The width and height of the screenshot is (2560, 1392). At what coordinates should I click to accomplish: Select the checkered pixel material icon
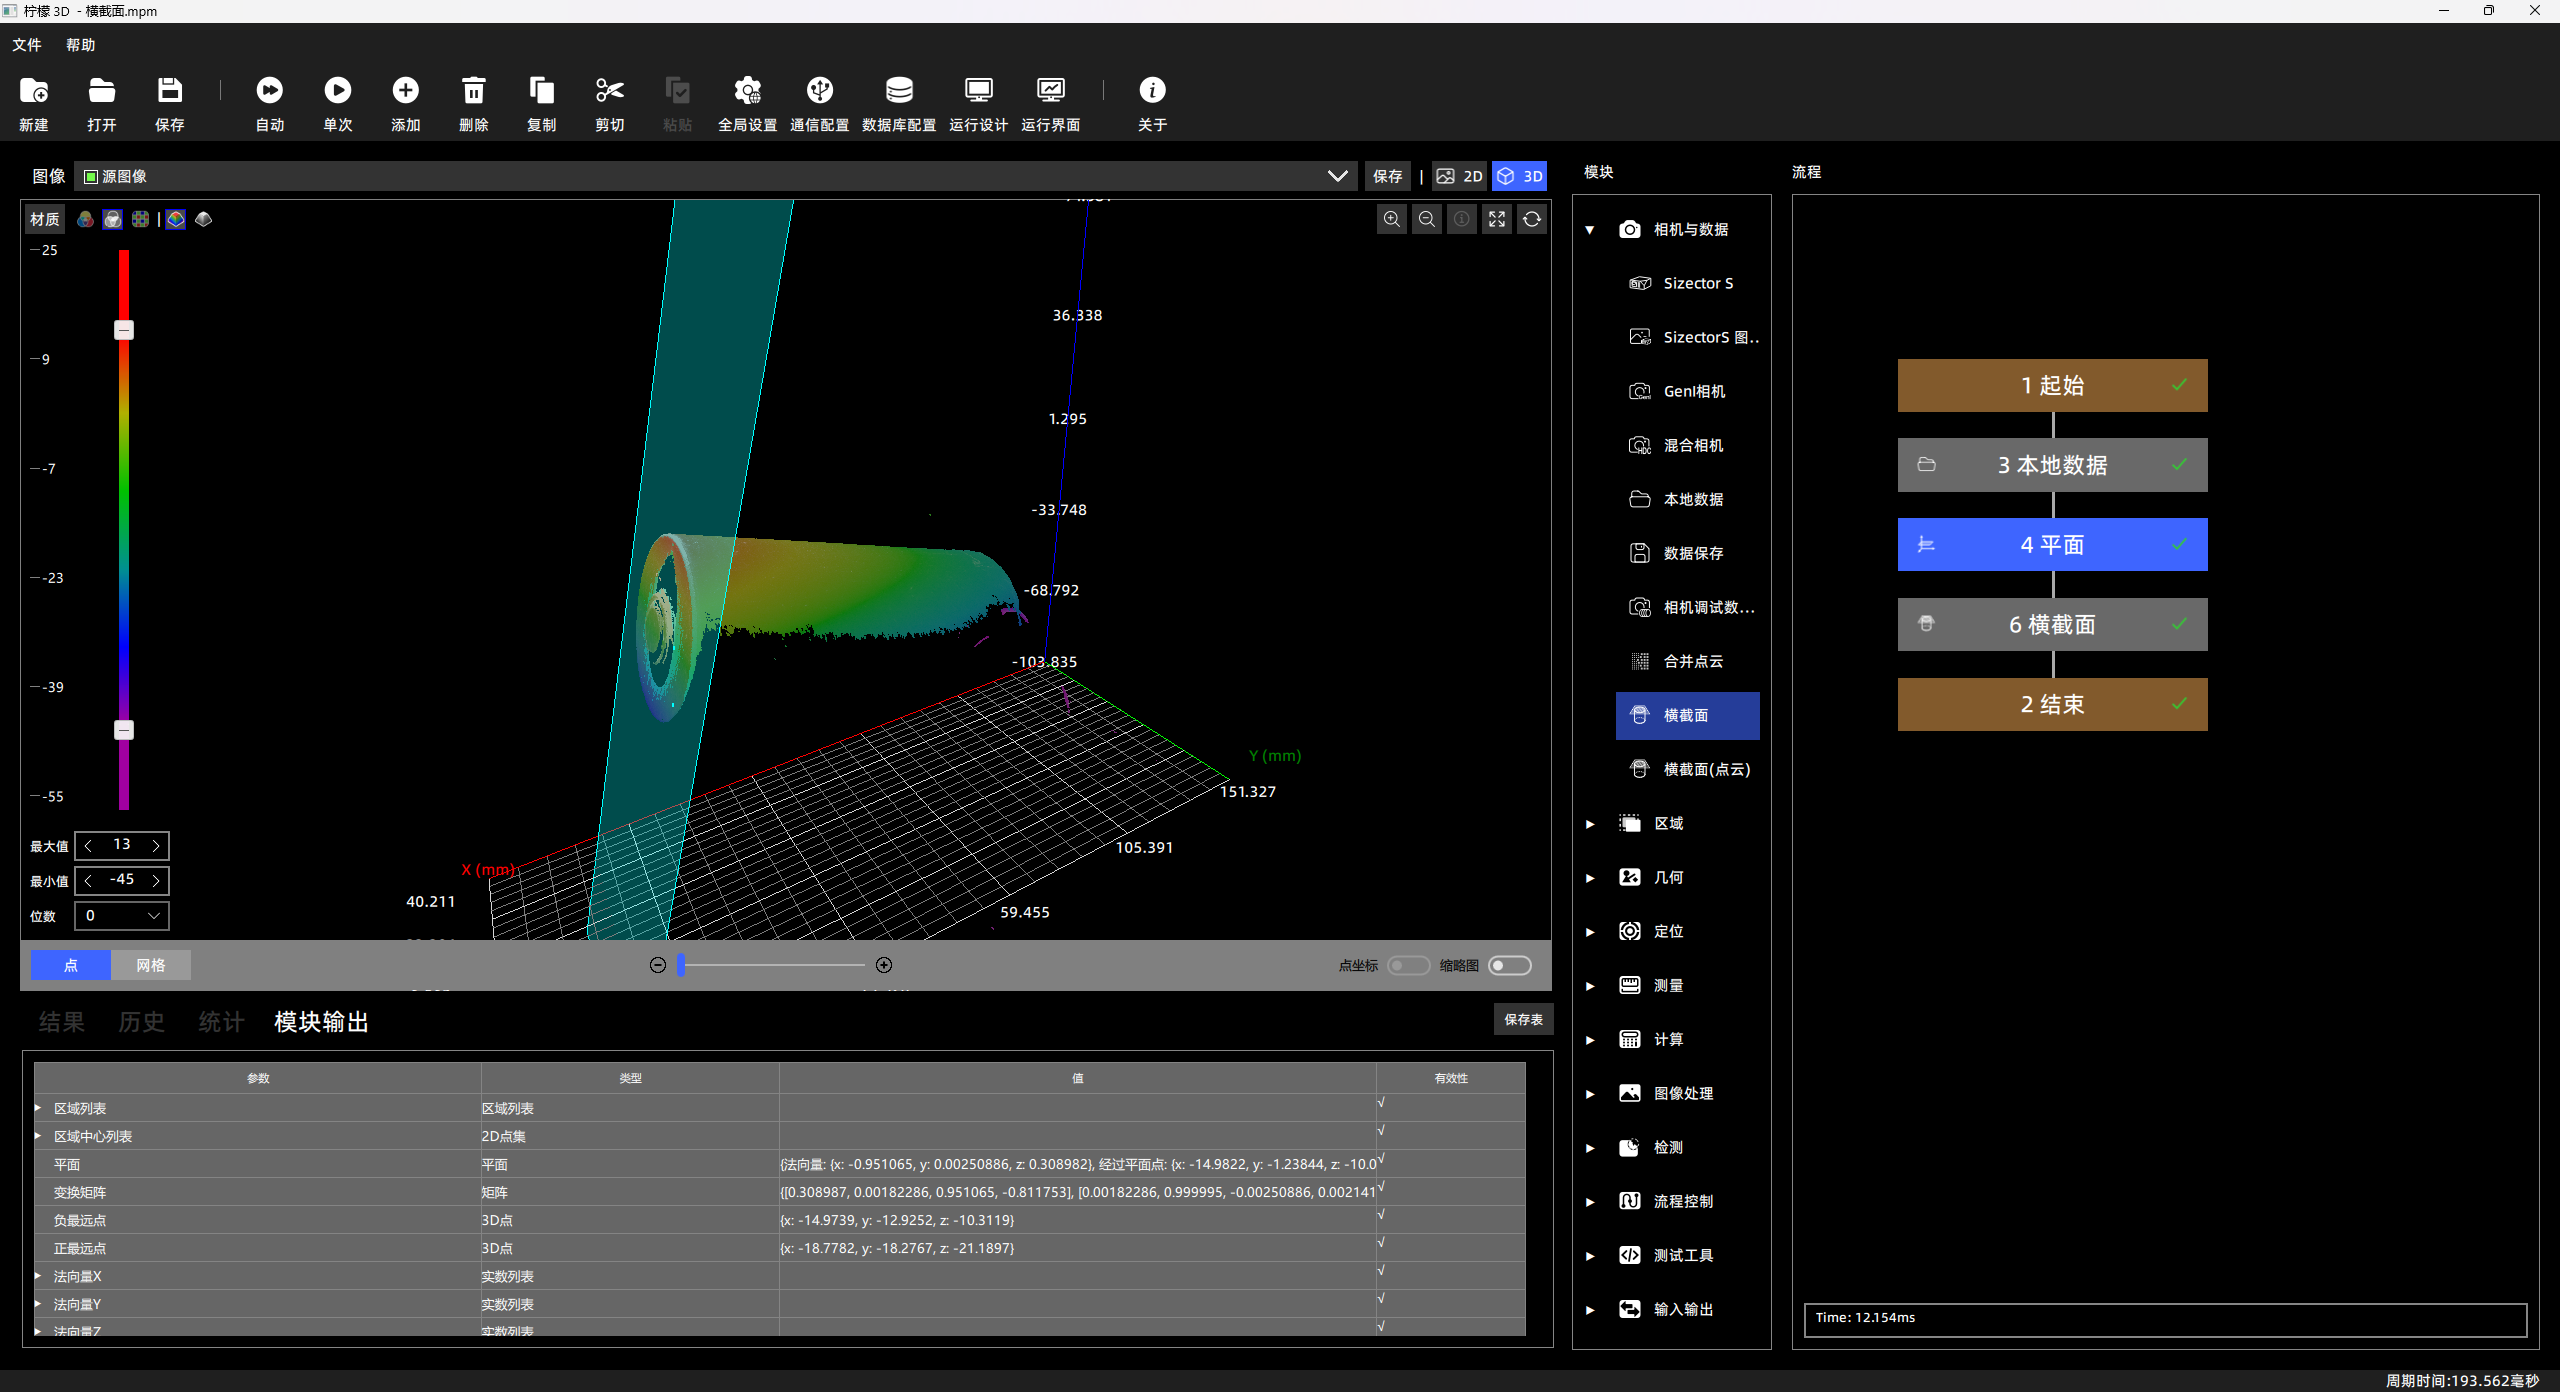141,219
